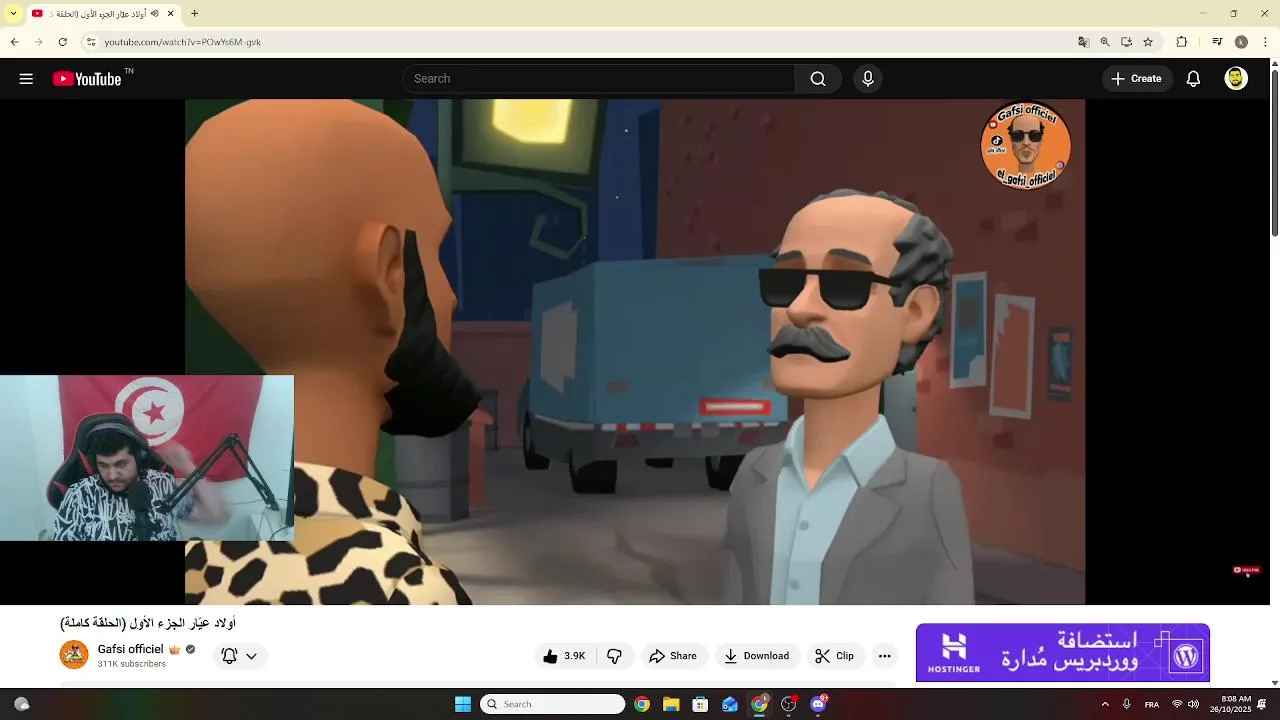The height and width of the screenshot is (720, 1280).
Task: Click the 311K subscribers text
Action: coord(131,664)
